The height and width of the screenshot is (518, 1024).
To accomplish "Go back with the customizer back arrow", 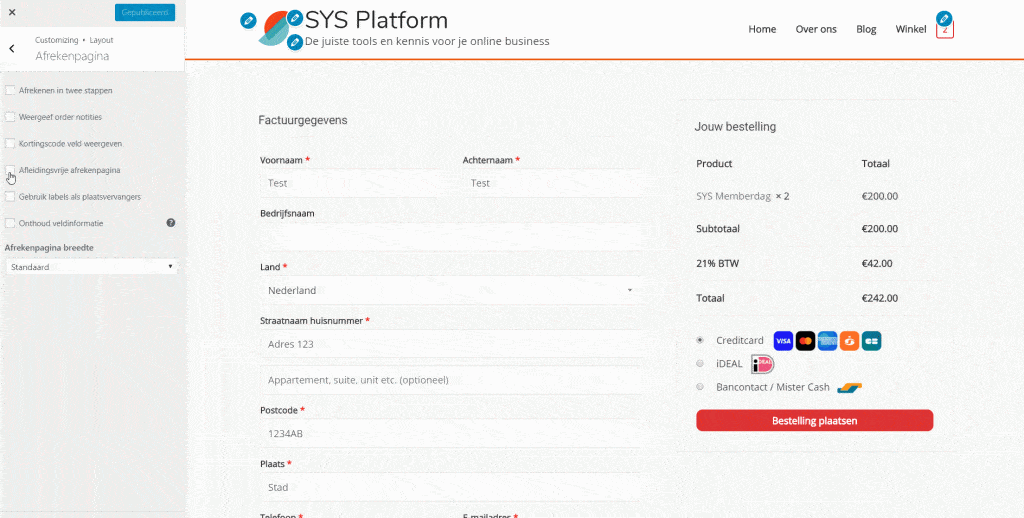I will point(12,48).
